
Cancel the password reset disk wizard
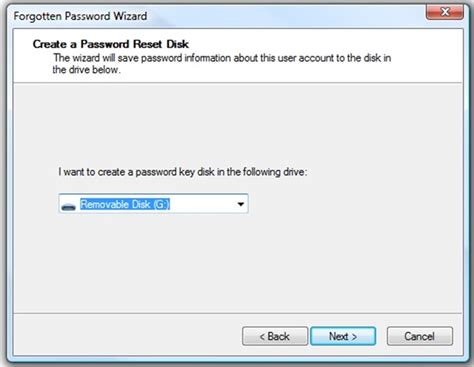pos(420,336)
